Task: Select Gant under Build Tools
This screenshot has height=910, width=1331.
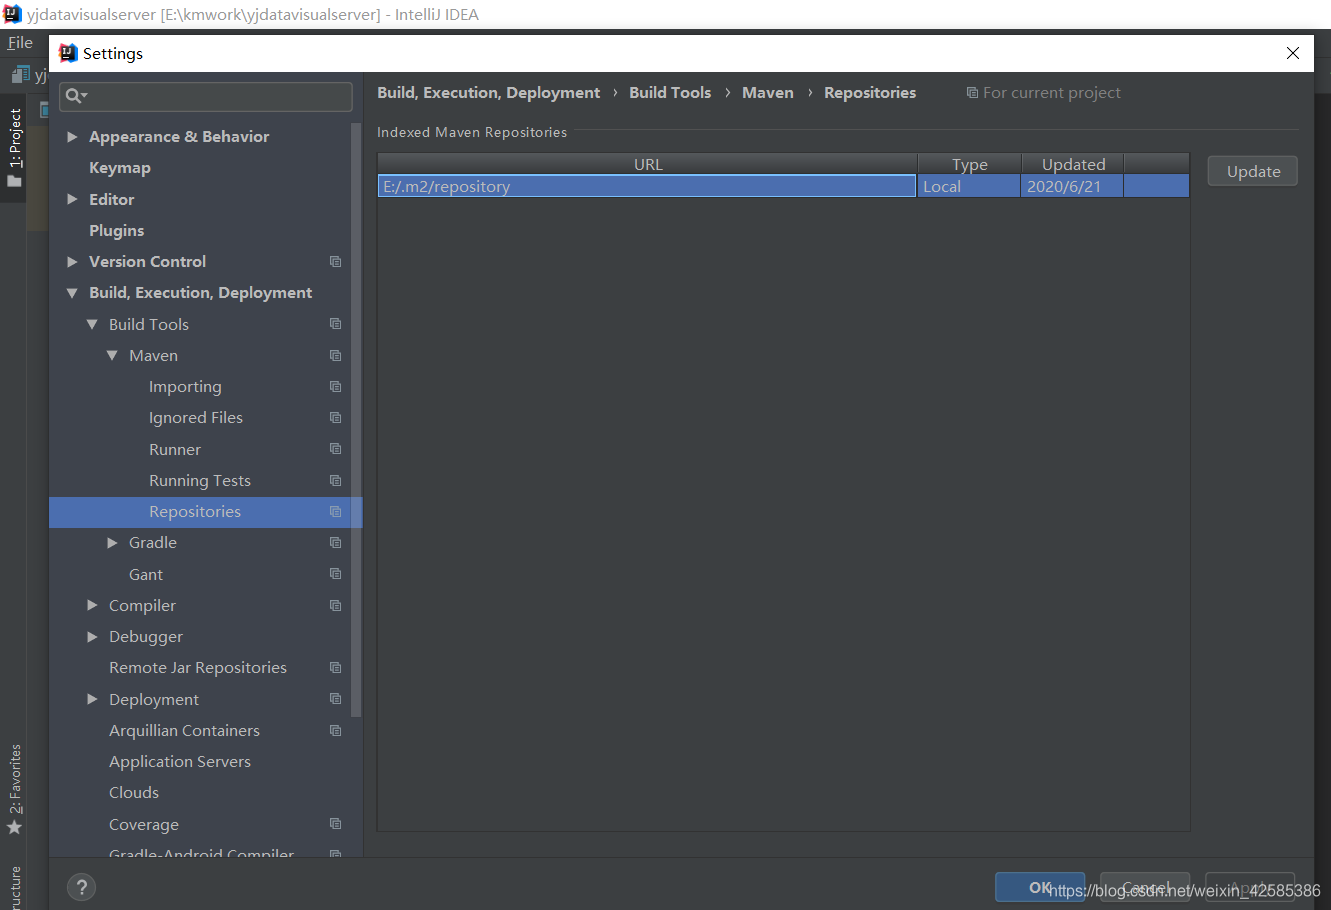Action: point(146,574)
